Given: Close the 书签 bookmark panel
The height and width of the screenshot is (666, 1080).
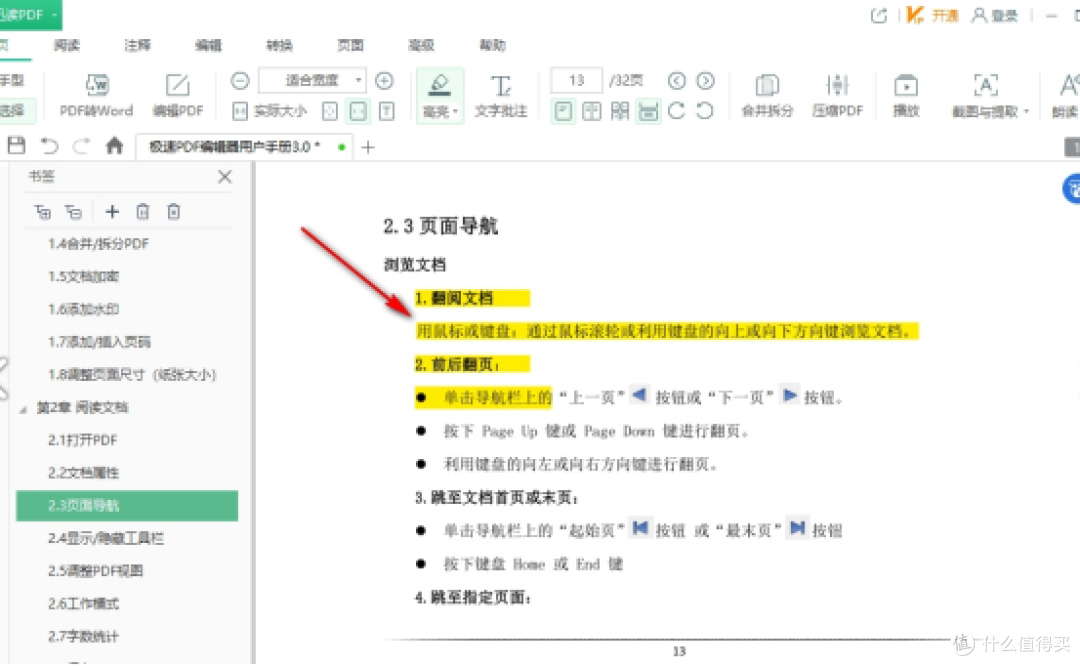Looking at the screenshot, I should point(225,176).
